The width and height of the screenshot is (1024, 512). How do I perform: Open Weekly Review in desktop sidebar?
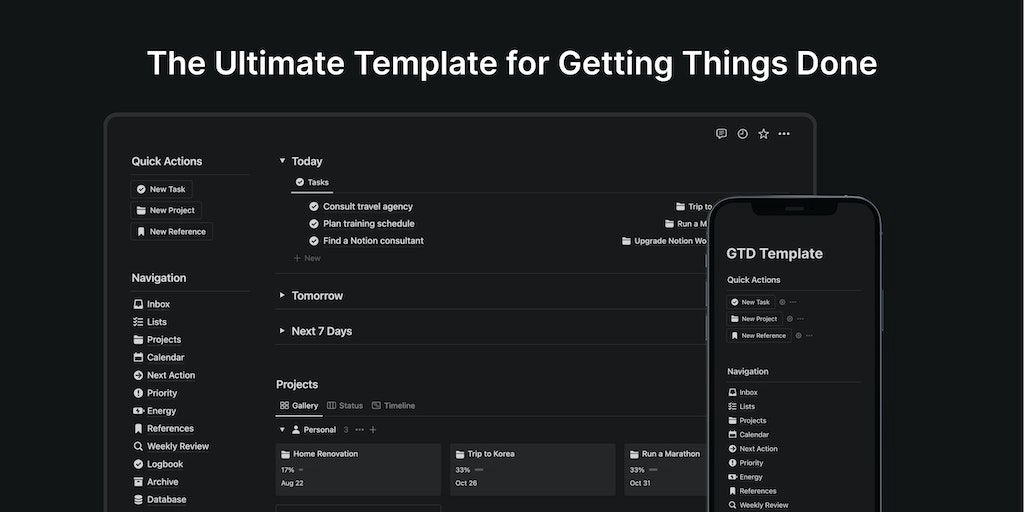click(x=171, y=447)
